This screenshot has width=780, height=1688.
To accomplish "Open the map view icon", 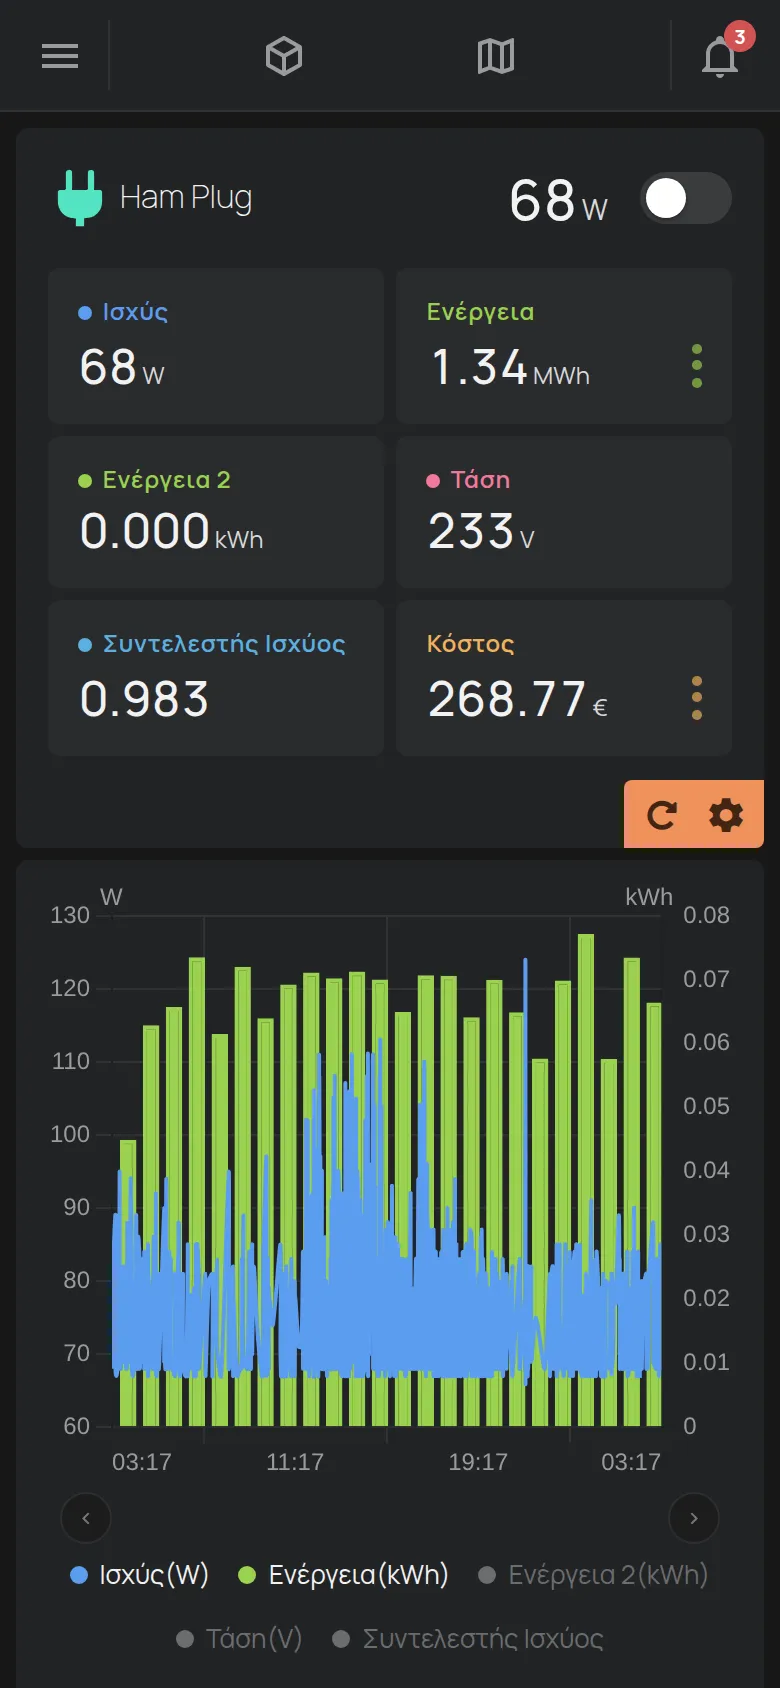I will [x=496, y=56].
